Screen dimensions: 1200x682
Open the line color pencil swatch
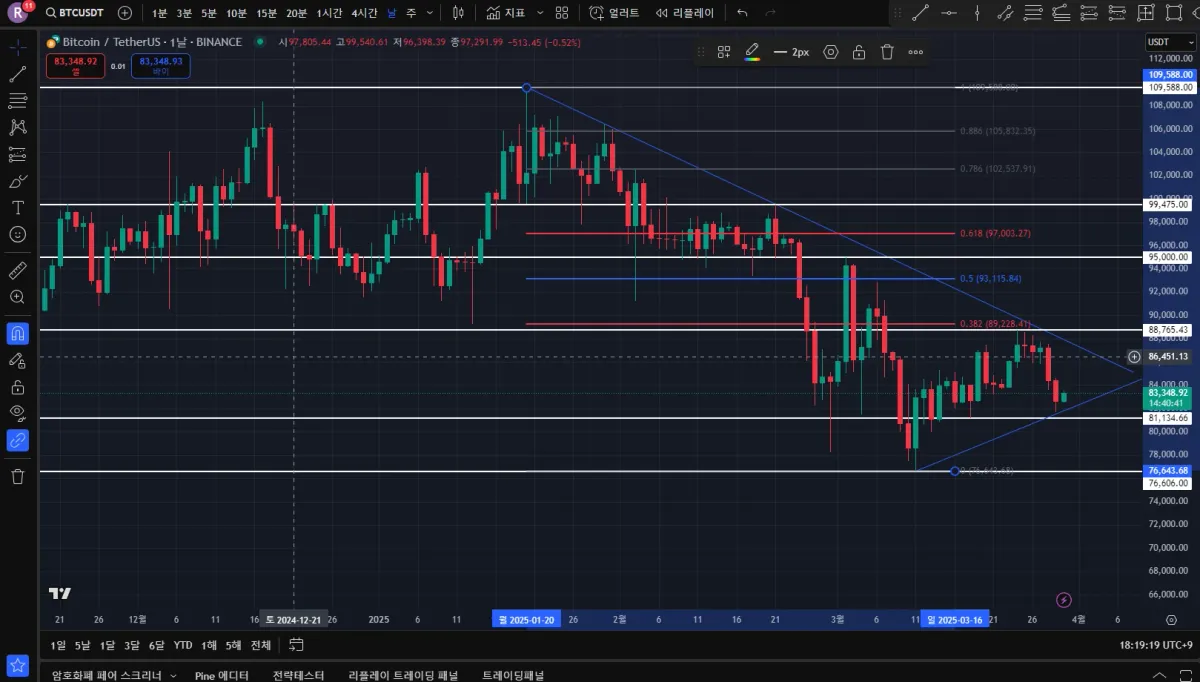coord(753,52)
